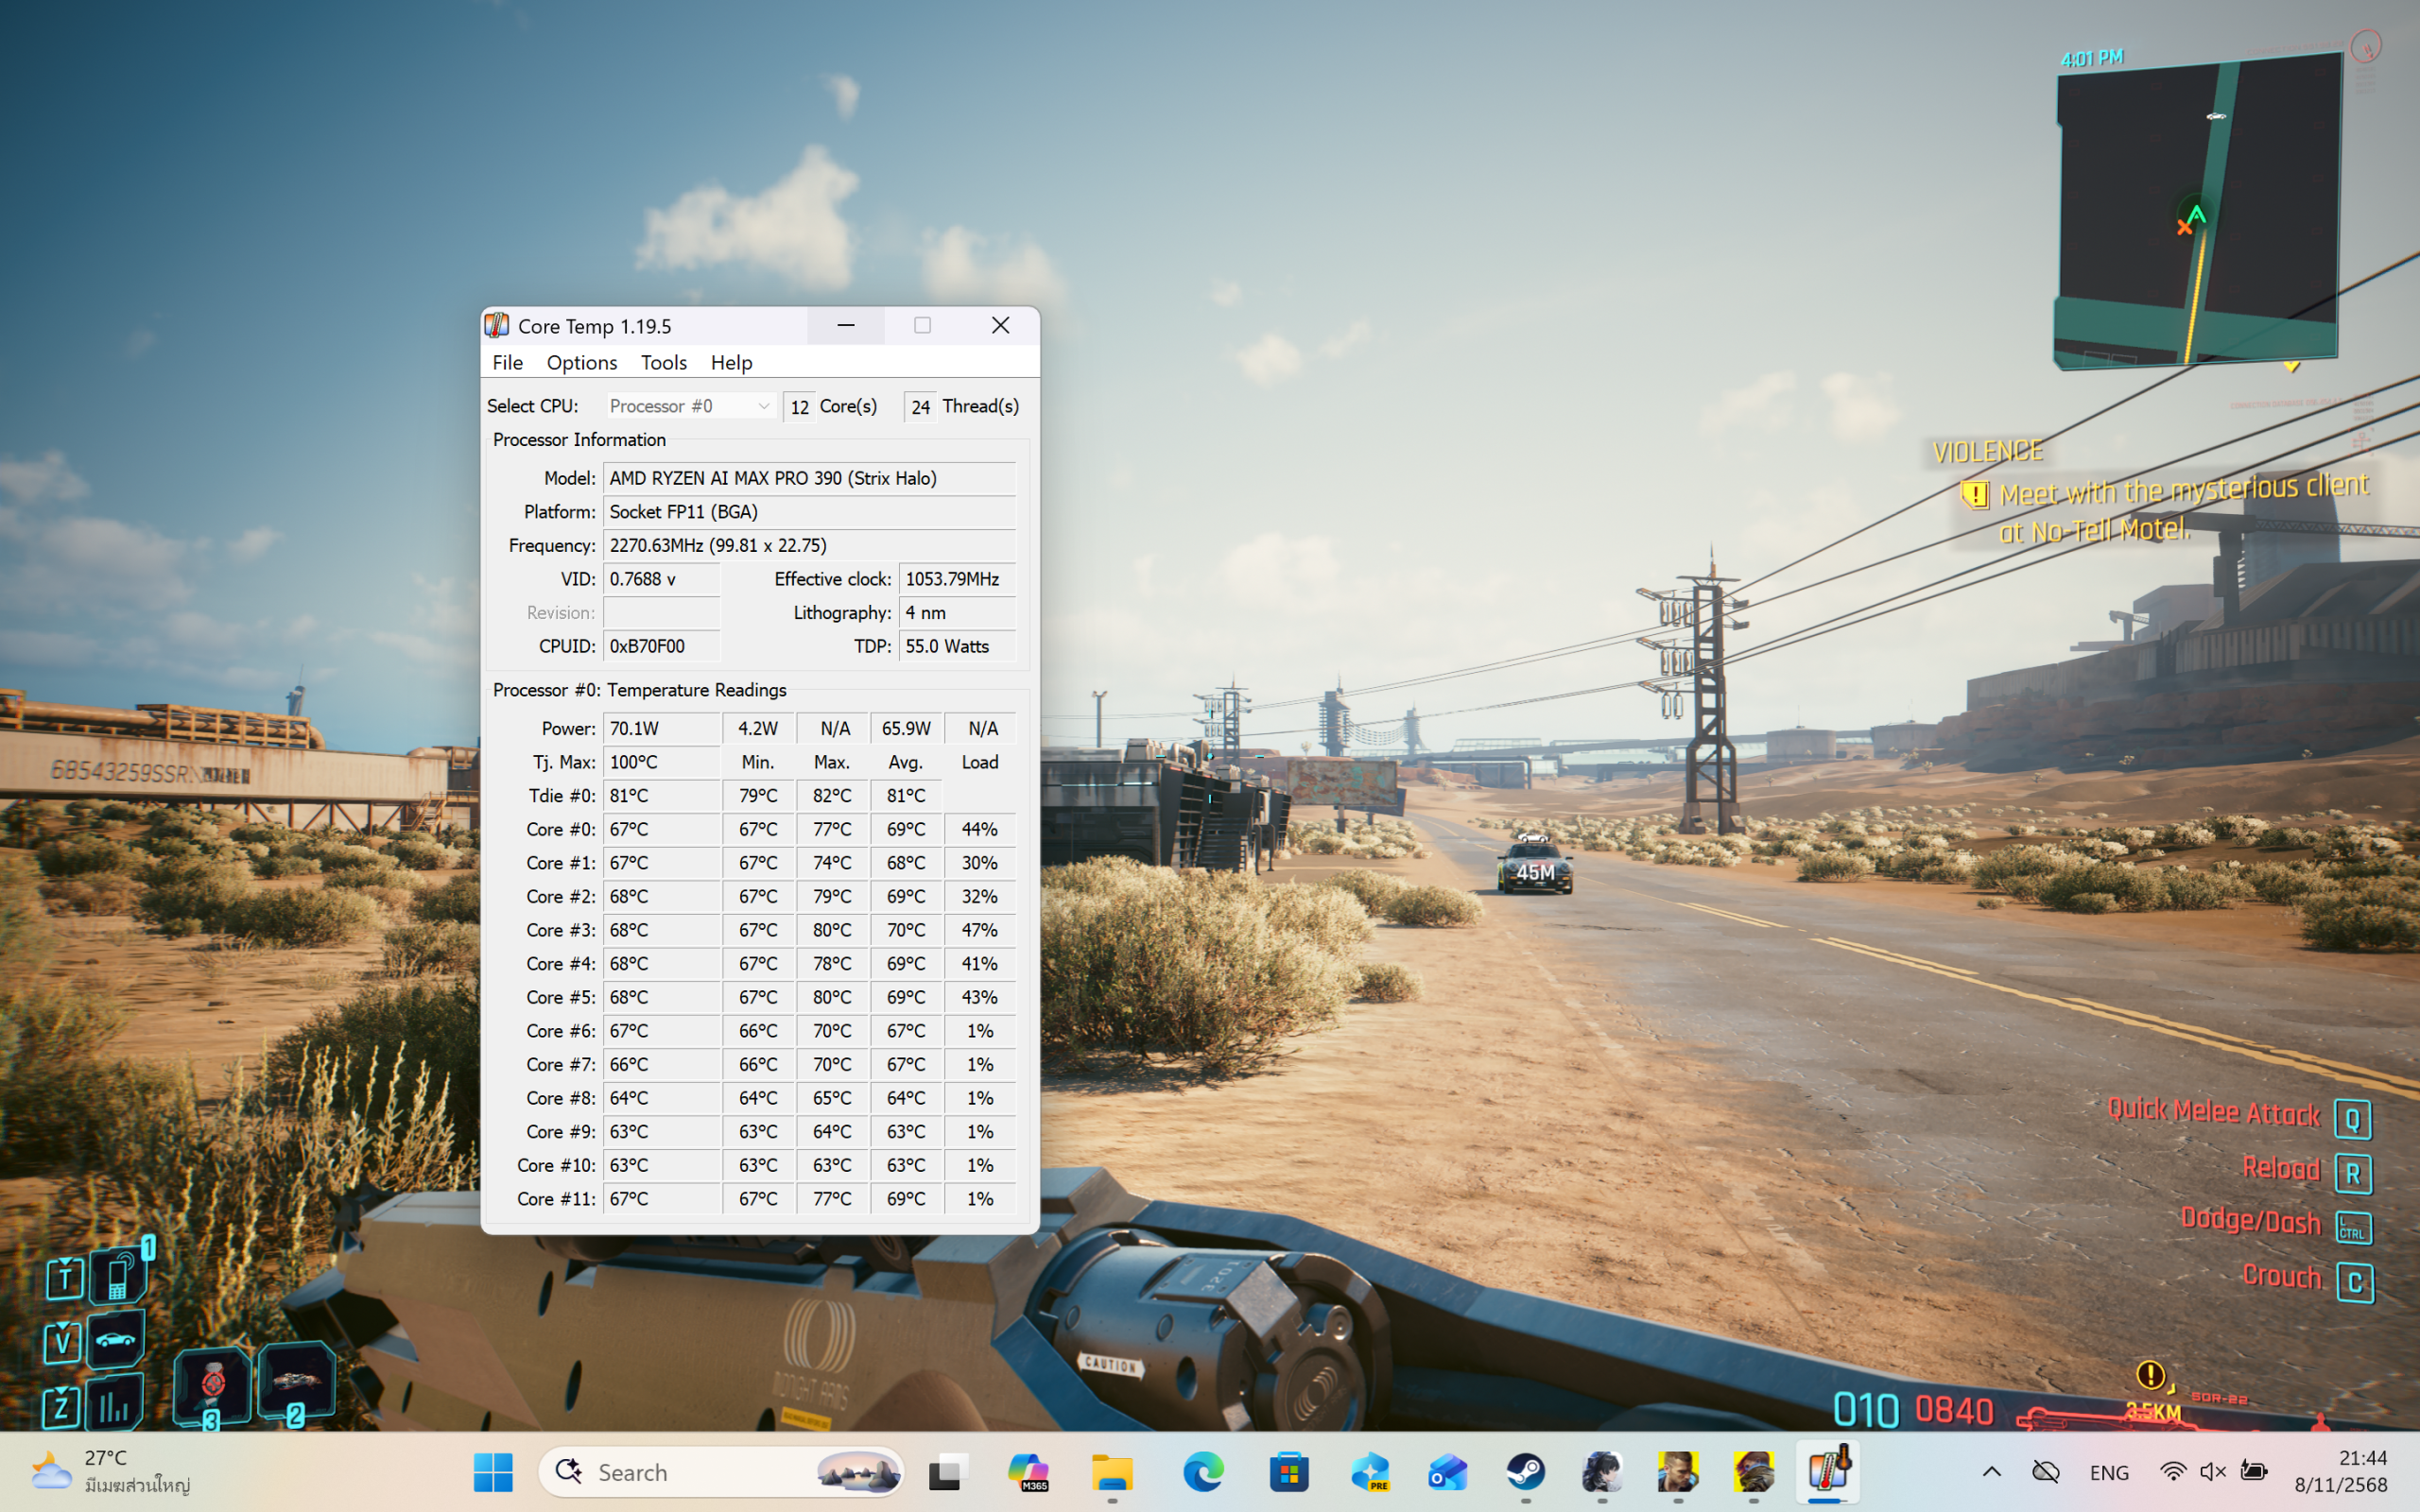Open Microsoft Store from taskbar
Image resolution: width=2420 pixels, height=1512 pixels.
1288,1471
